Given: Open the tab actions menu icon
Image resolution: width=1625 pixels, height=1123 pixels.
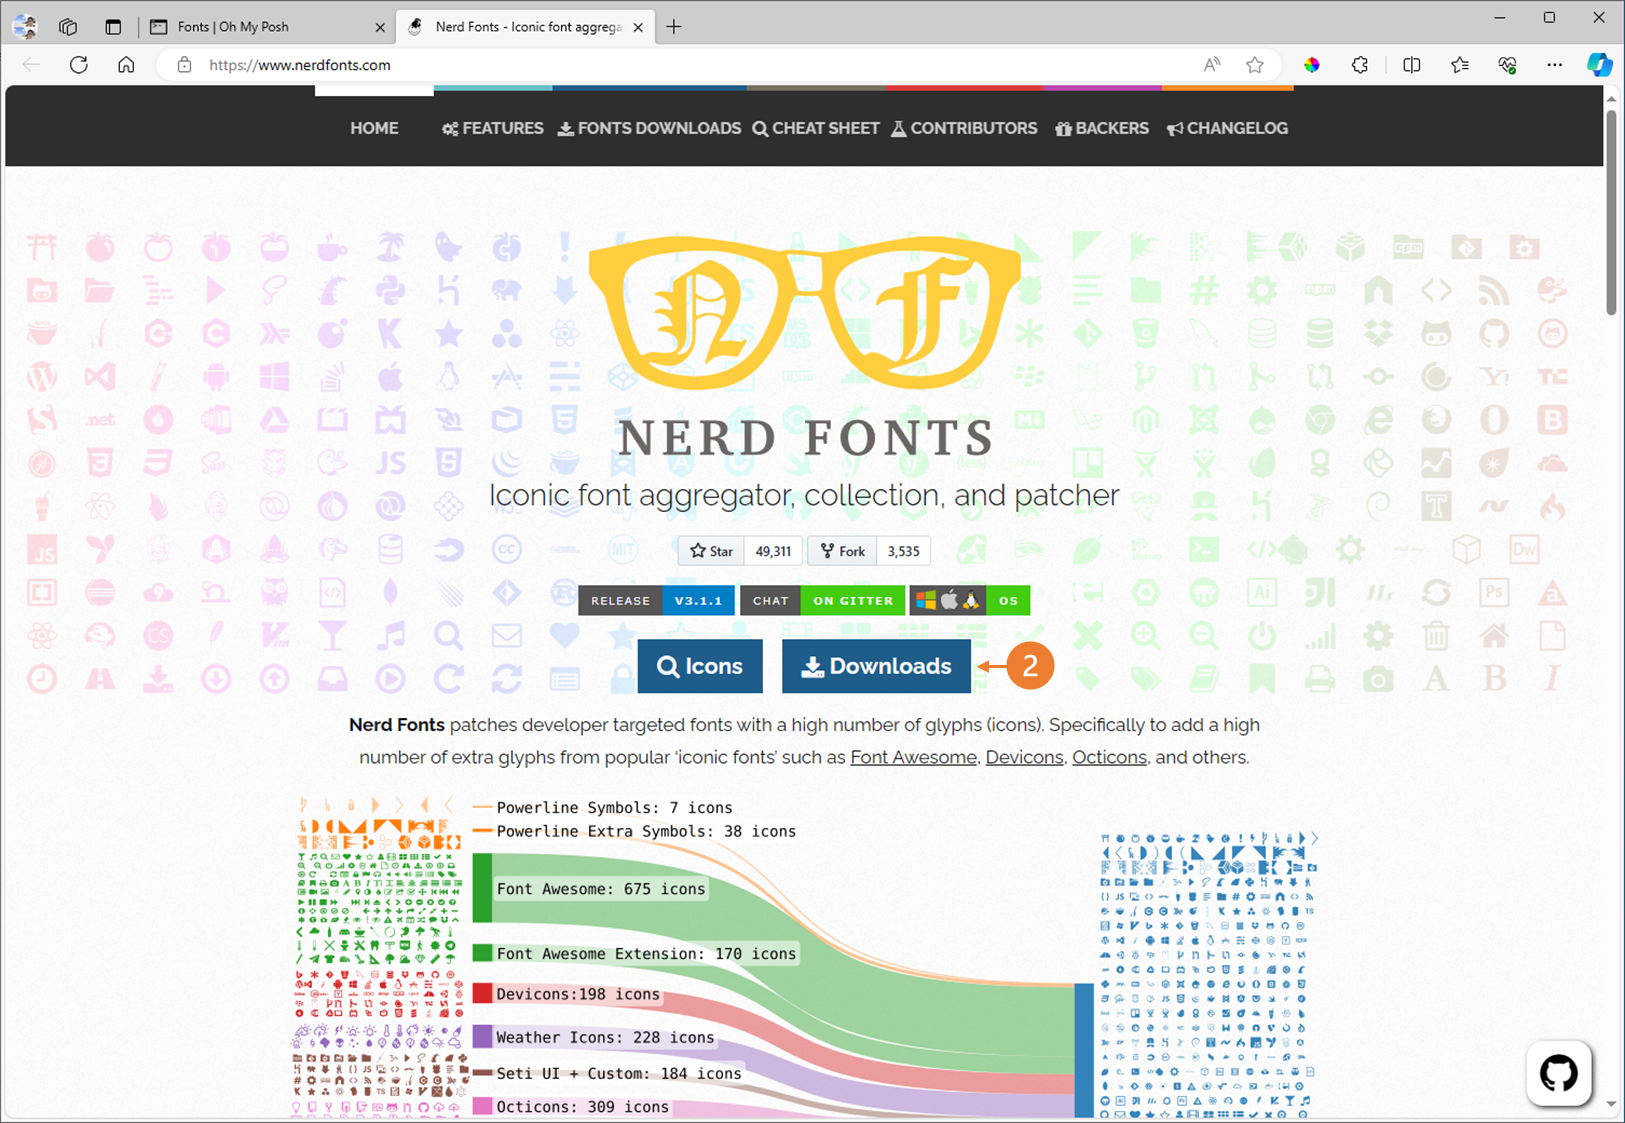Looking at the screenshot, I should coord(113,27).
